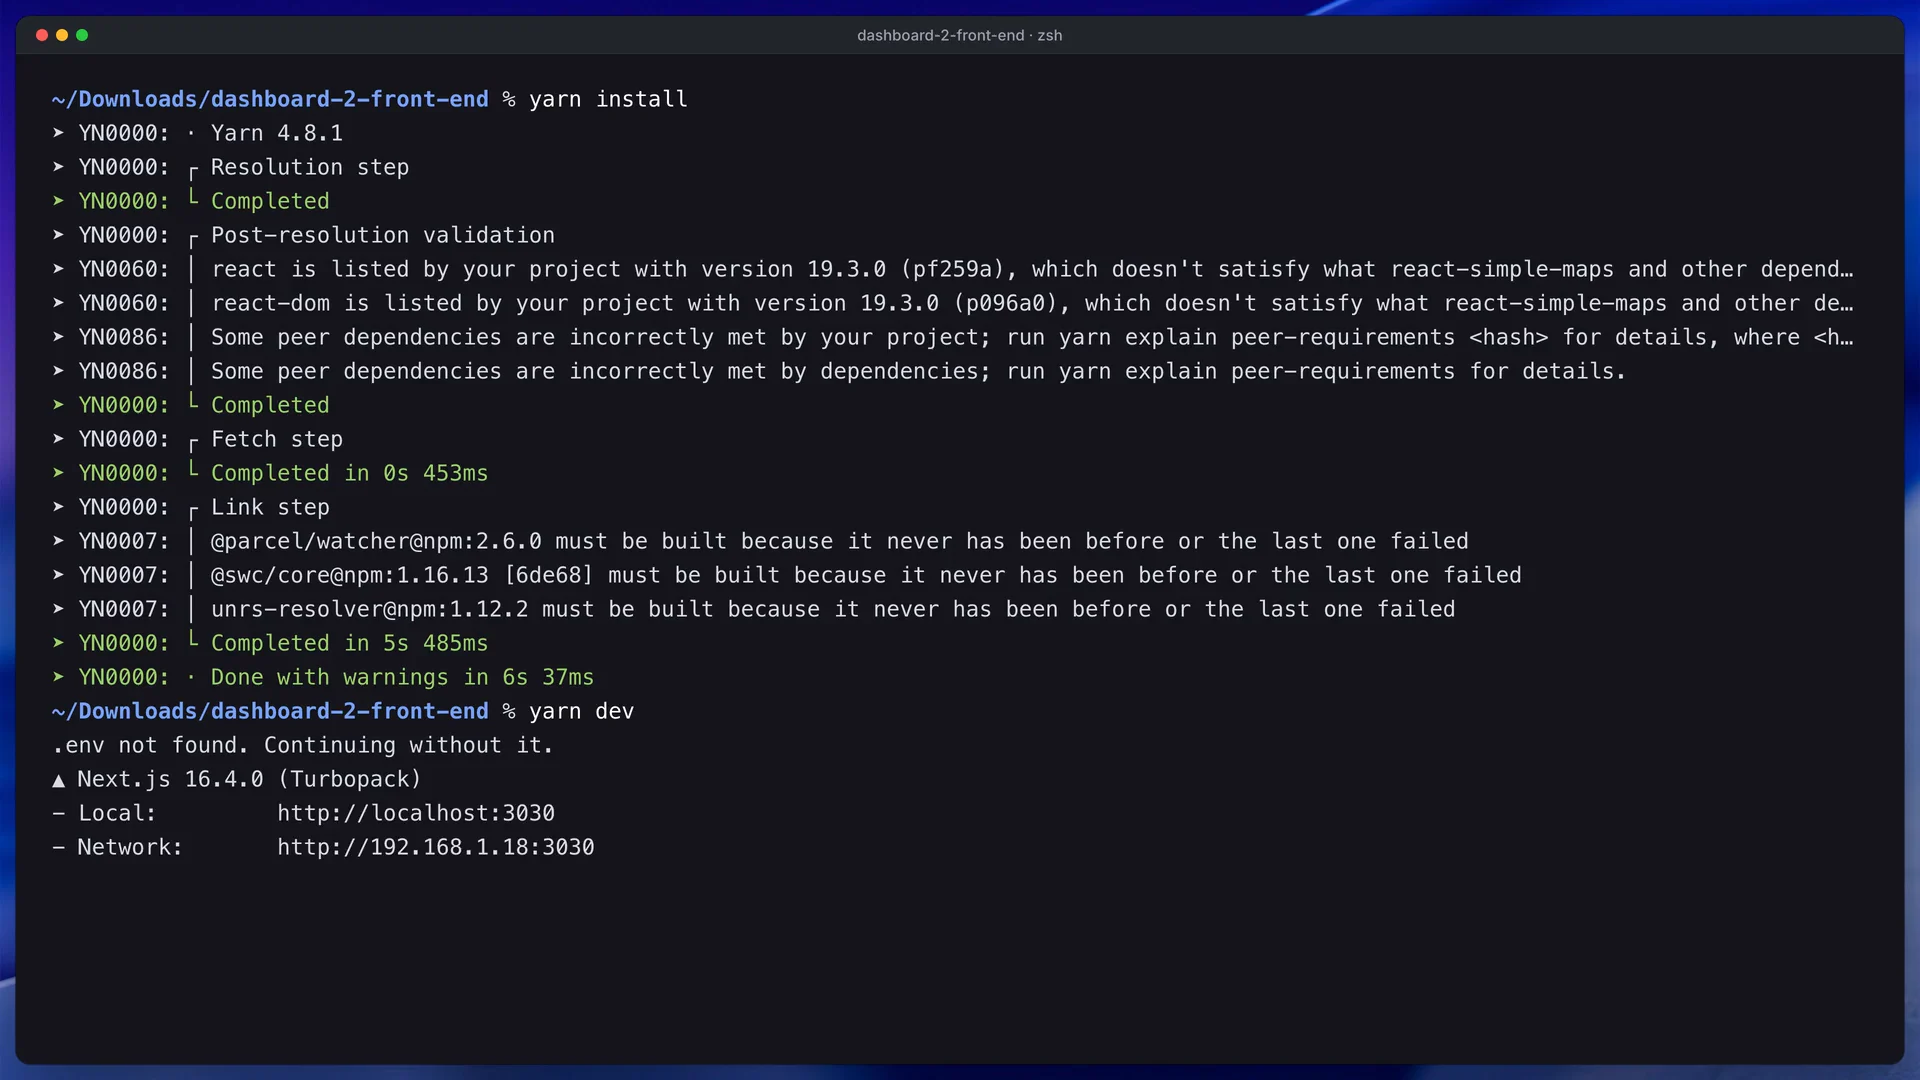Click the window title 'dashboard-2-front-end · zsh'

pyautogui.click(x=959, y=35)
